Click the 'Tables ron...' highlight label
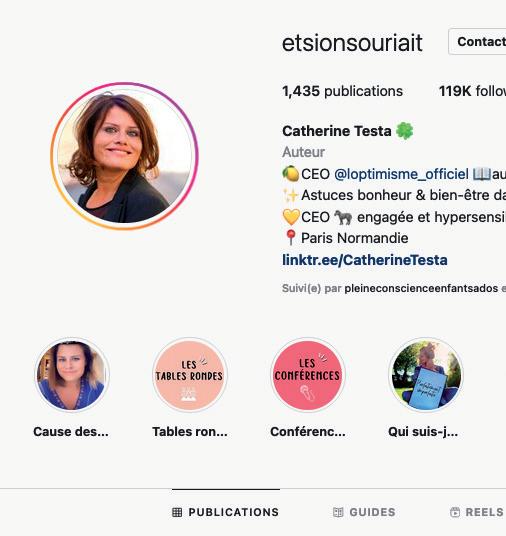This screenshot has height=536, width=506. [190, 432]
